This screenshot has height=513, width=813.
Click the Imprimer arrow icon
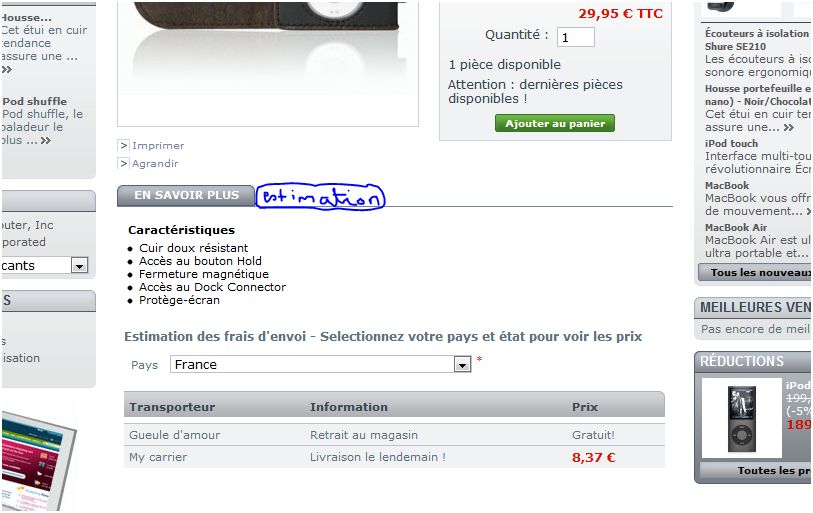tap(123, 146)
